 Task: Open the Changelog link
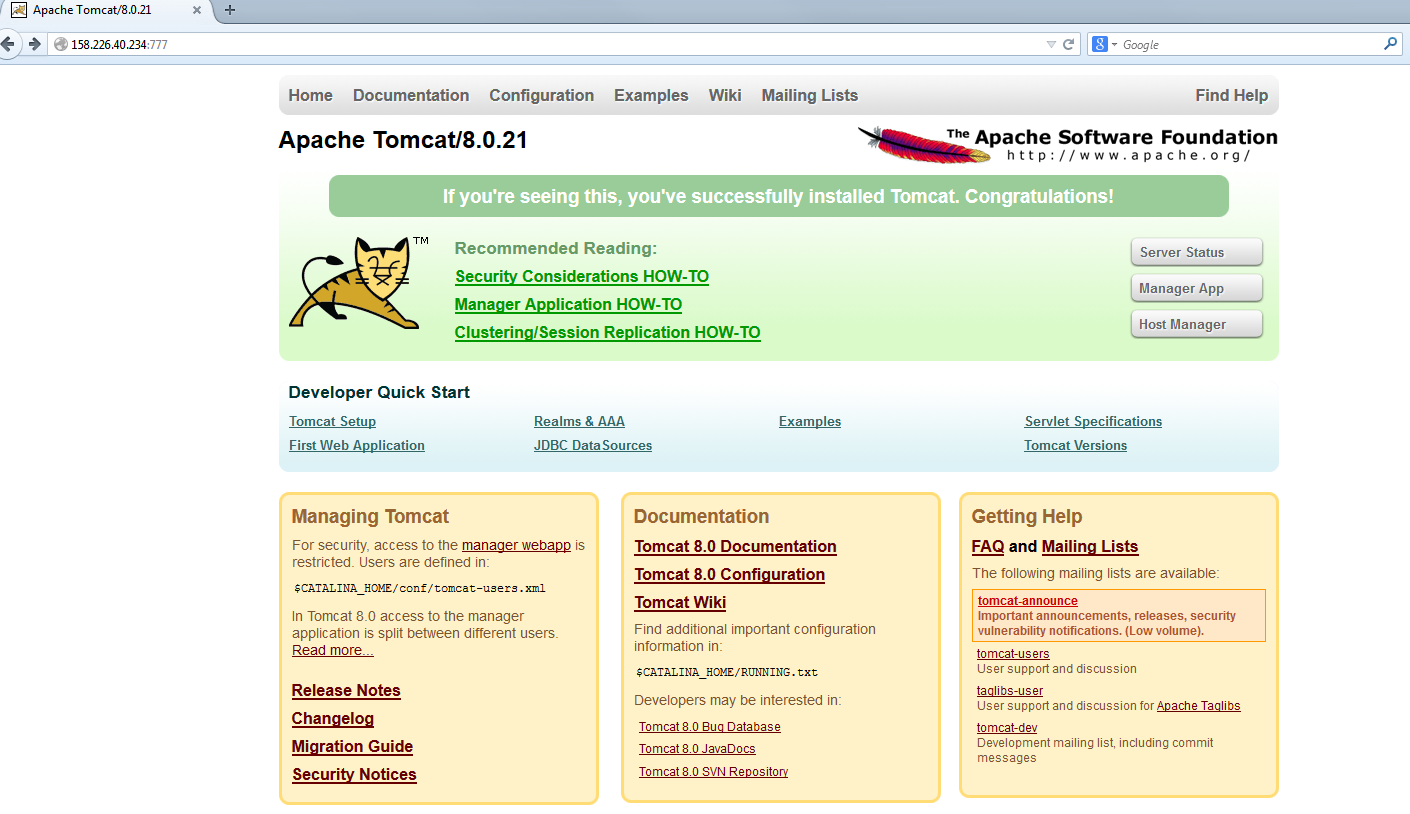[333, 719]
